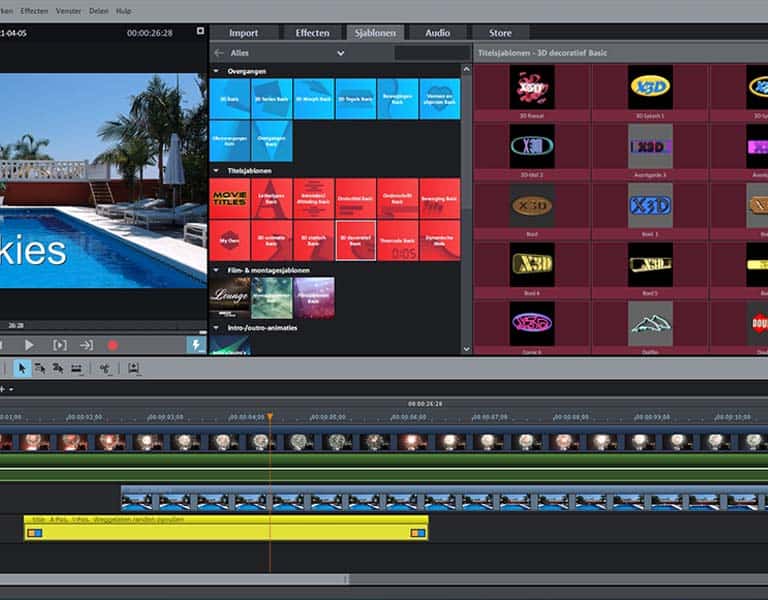The width and height of the screenshot is (768, 600).
Task: Open the Audio tab
Action: tap(437, 33)
